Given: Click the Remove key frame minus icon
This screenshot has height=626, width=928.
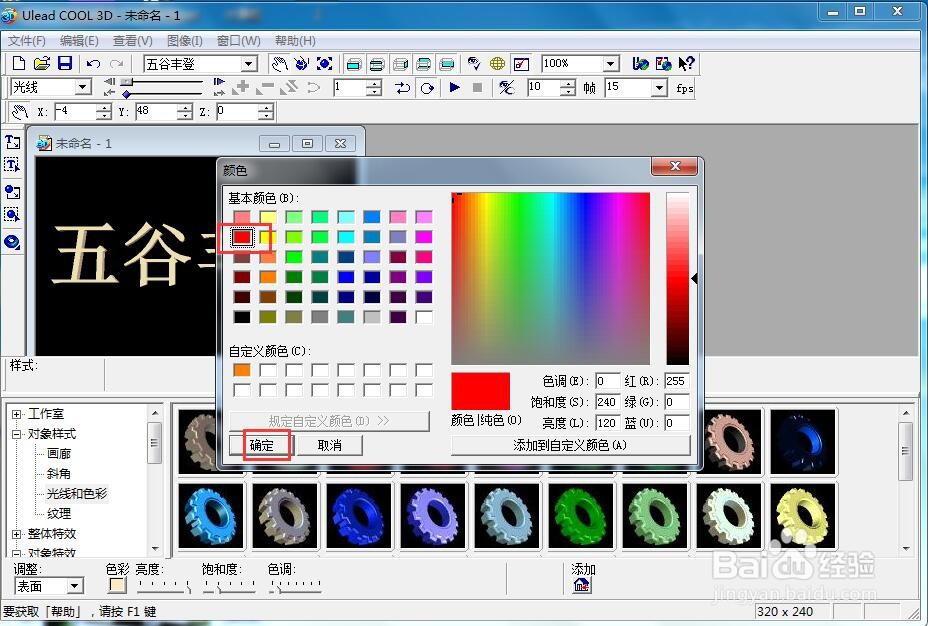Looking at the screenshot, I should point(265,88).
